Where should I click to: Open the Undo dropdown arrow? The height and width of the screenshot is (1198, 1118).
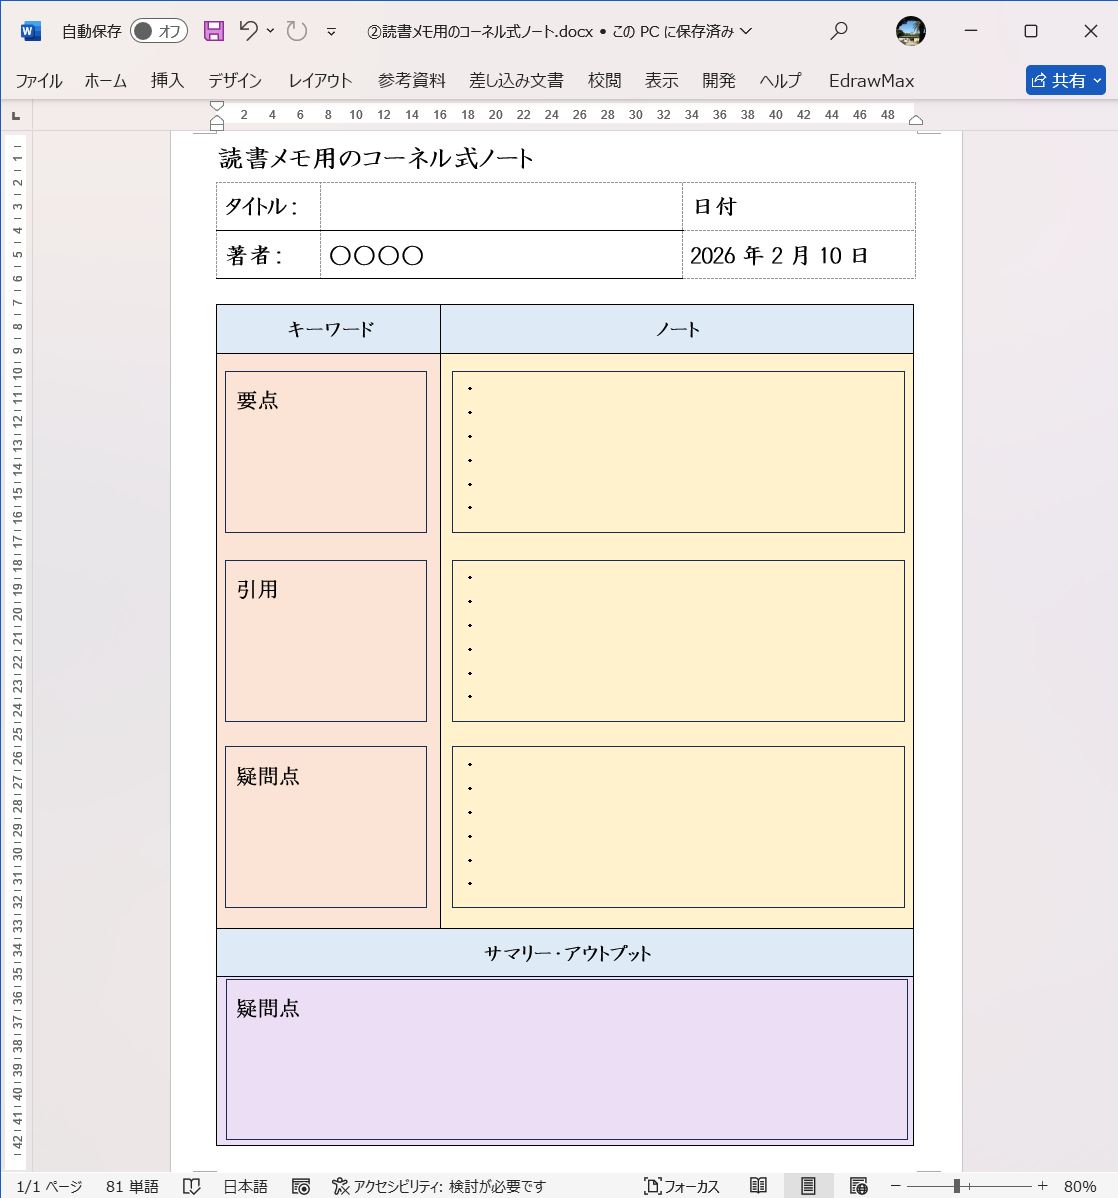click(272, 31)
